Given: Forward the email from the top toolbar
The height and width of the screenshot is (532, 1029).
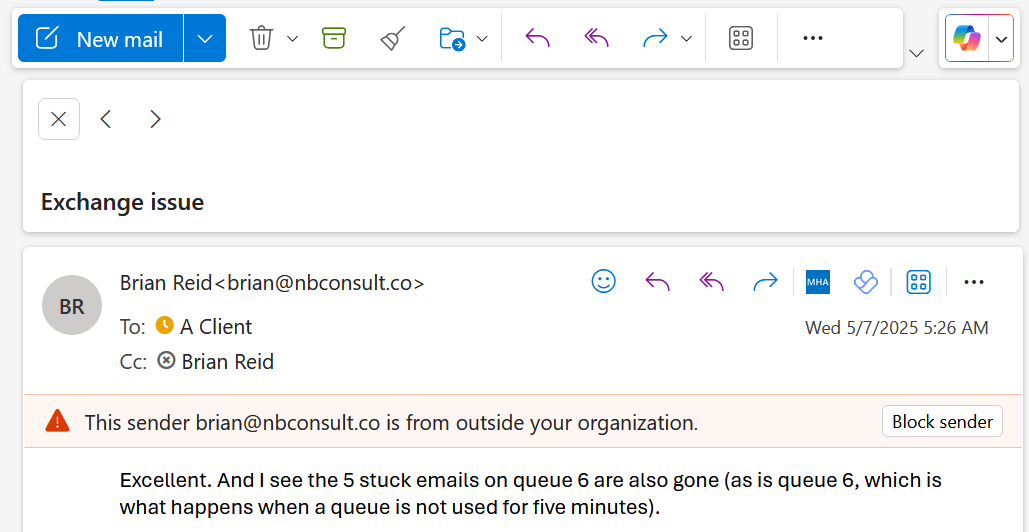Looking at the screenshot, I should (656, 38).
